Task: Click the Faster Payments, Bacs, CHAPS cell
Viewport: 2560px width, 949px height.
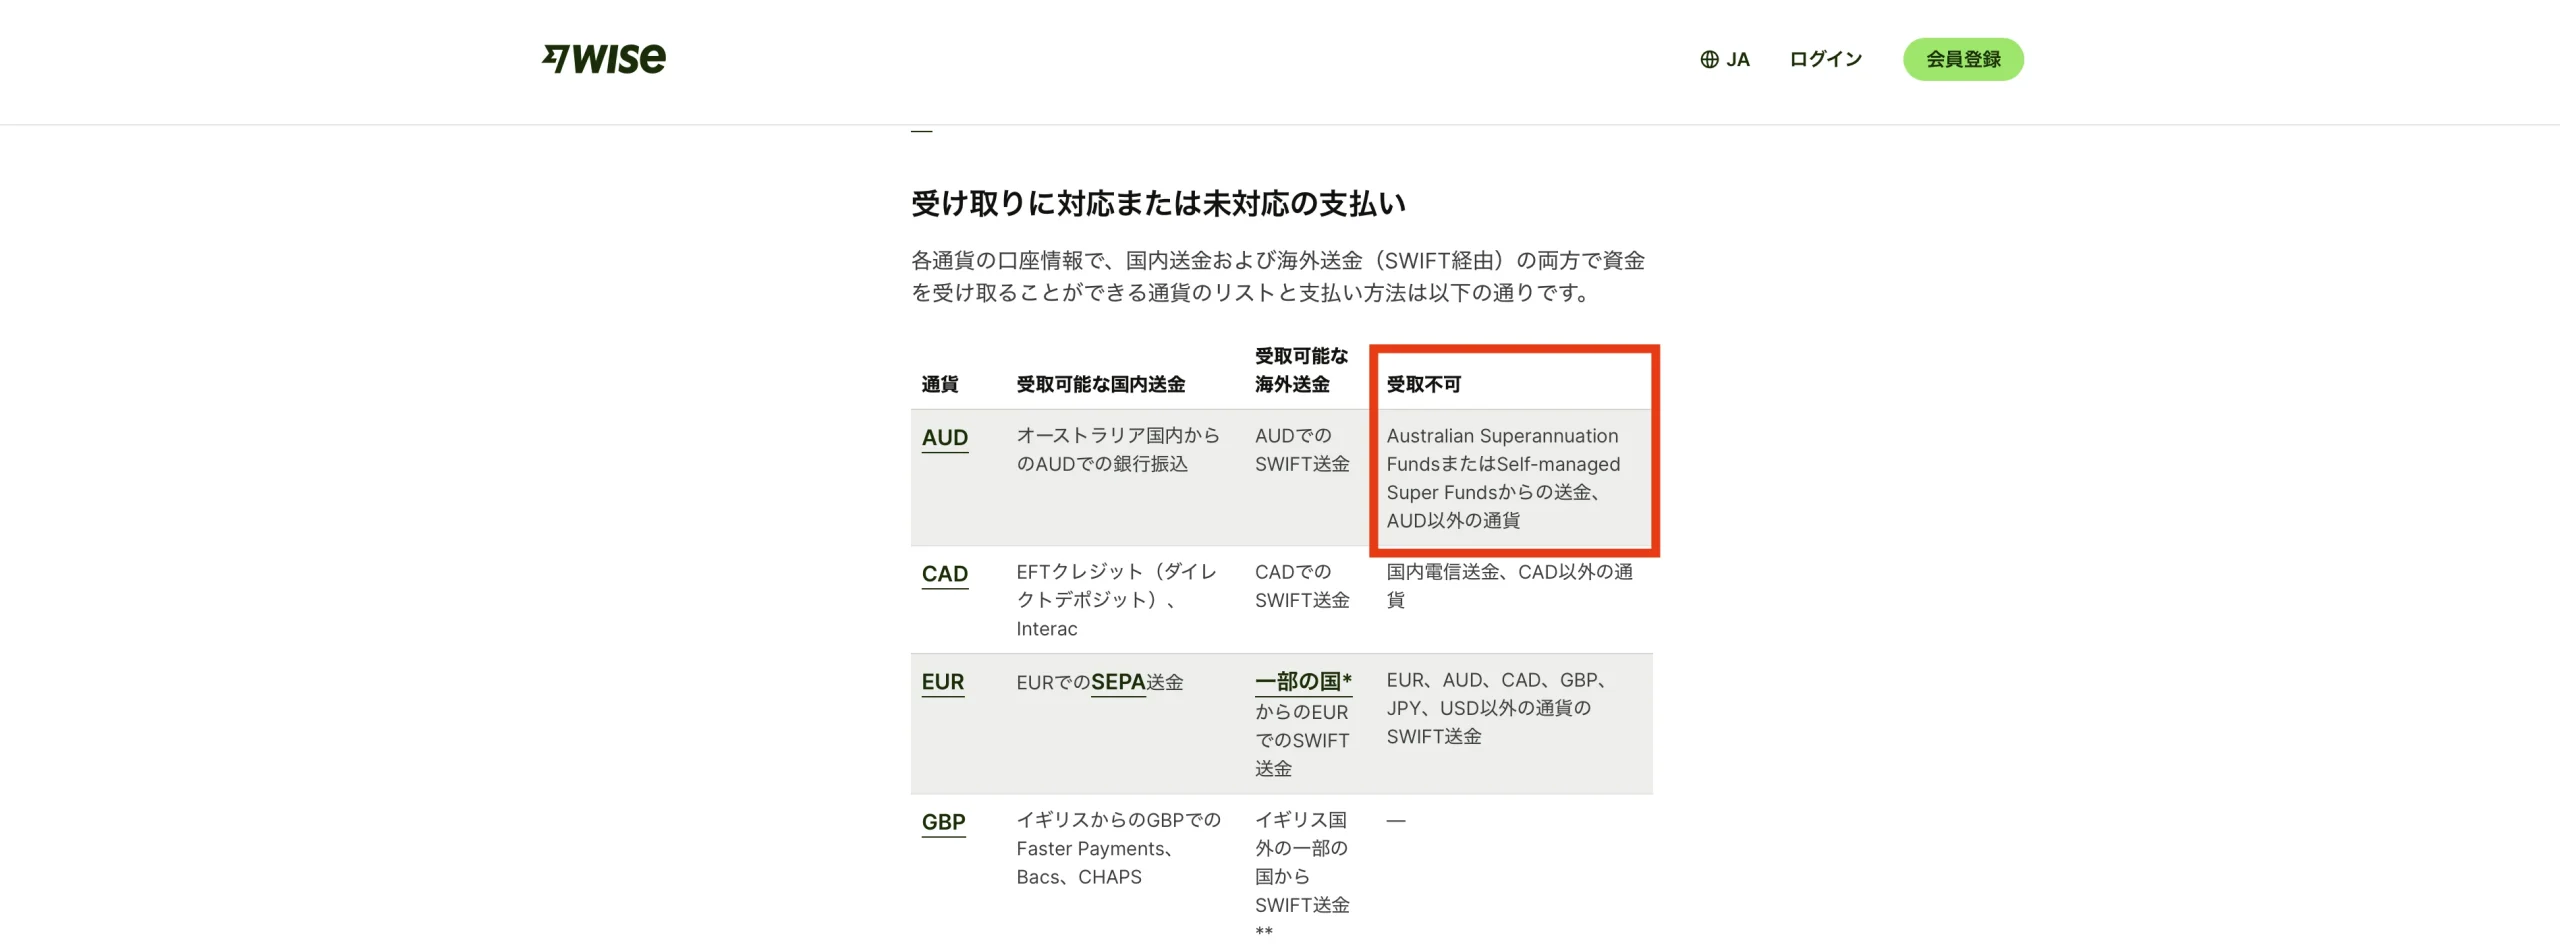Action: [x=1117, y=848]
